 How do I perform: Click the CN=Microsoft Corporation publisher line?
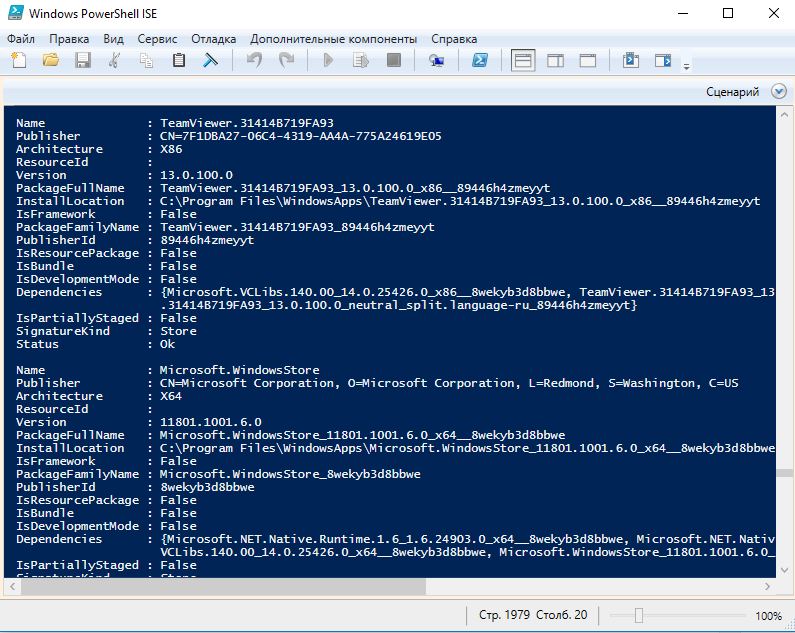coord(449,383)
